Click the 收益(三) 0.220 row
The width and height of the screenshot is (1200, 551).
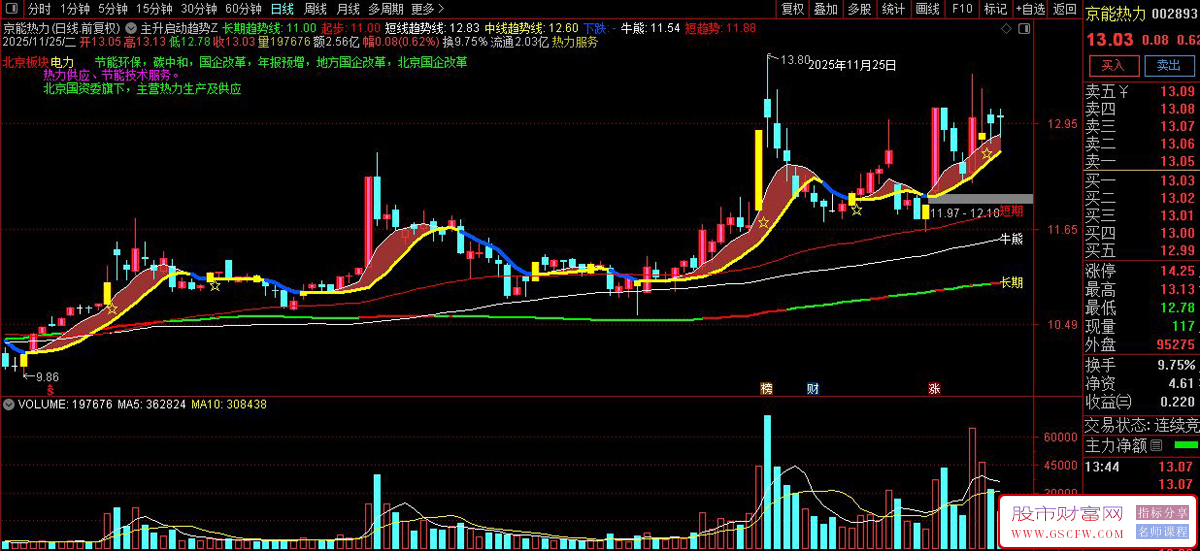1142,402
